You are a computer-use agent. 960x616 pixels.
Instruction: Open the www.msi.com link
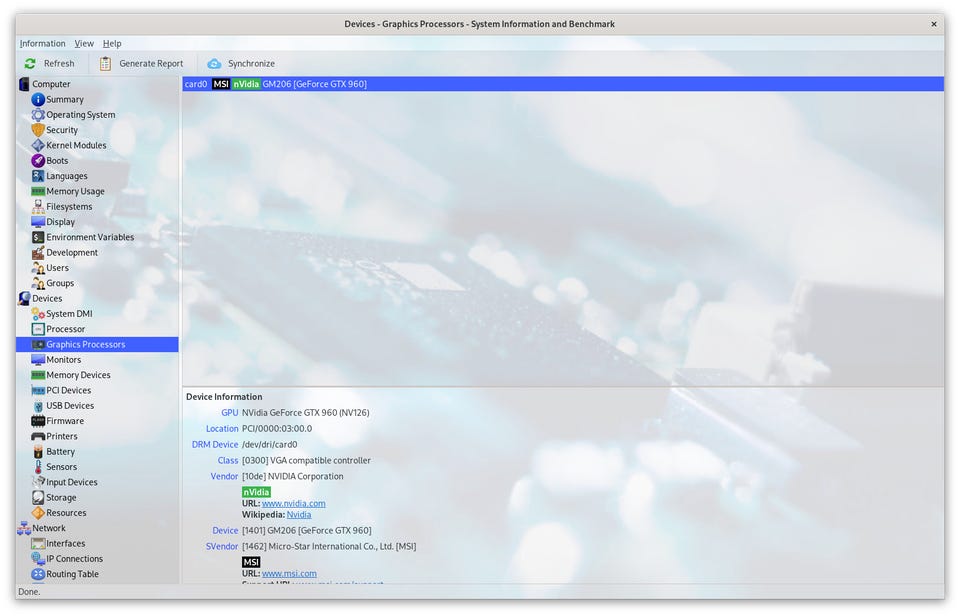(x=289, y=574)
